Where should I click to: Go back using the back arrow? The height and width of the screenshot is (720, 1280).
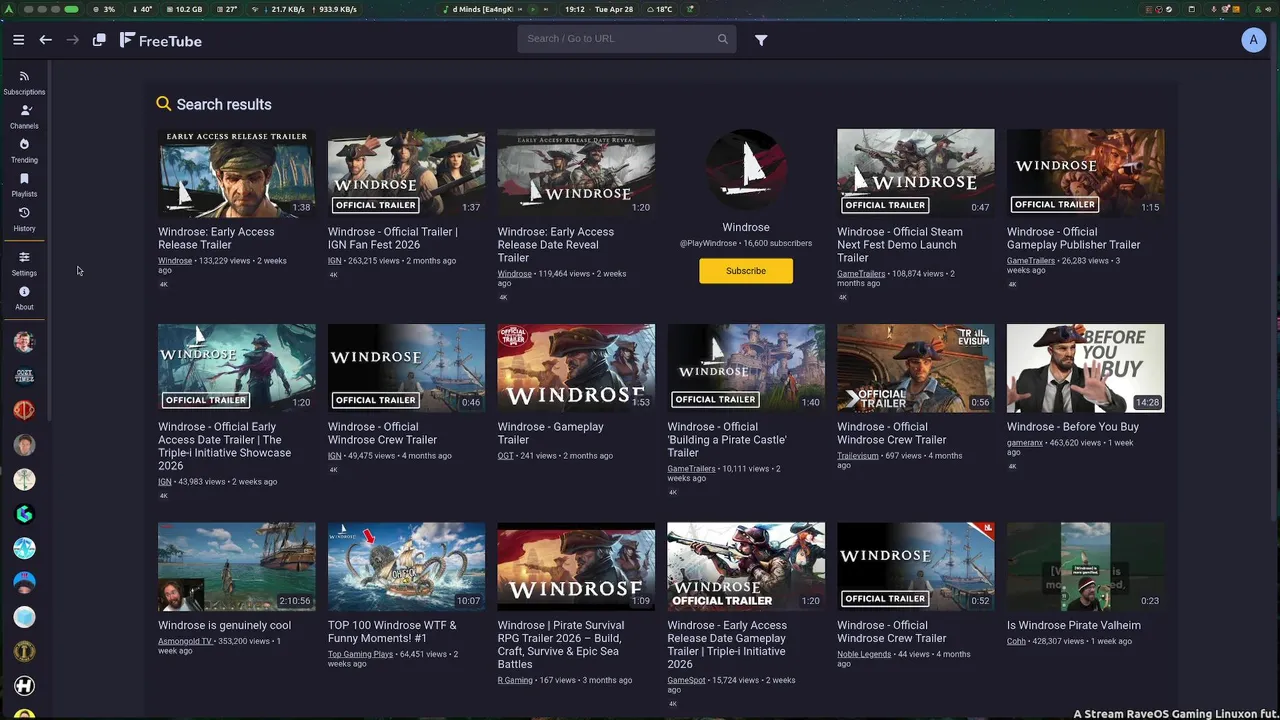click(45, 40)
